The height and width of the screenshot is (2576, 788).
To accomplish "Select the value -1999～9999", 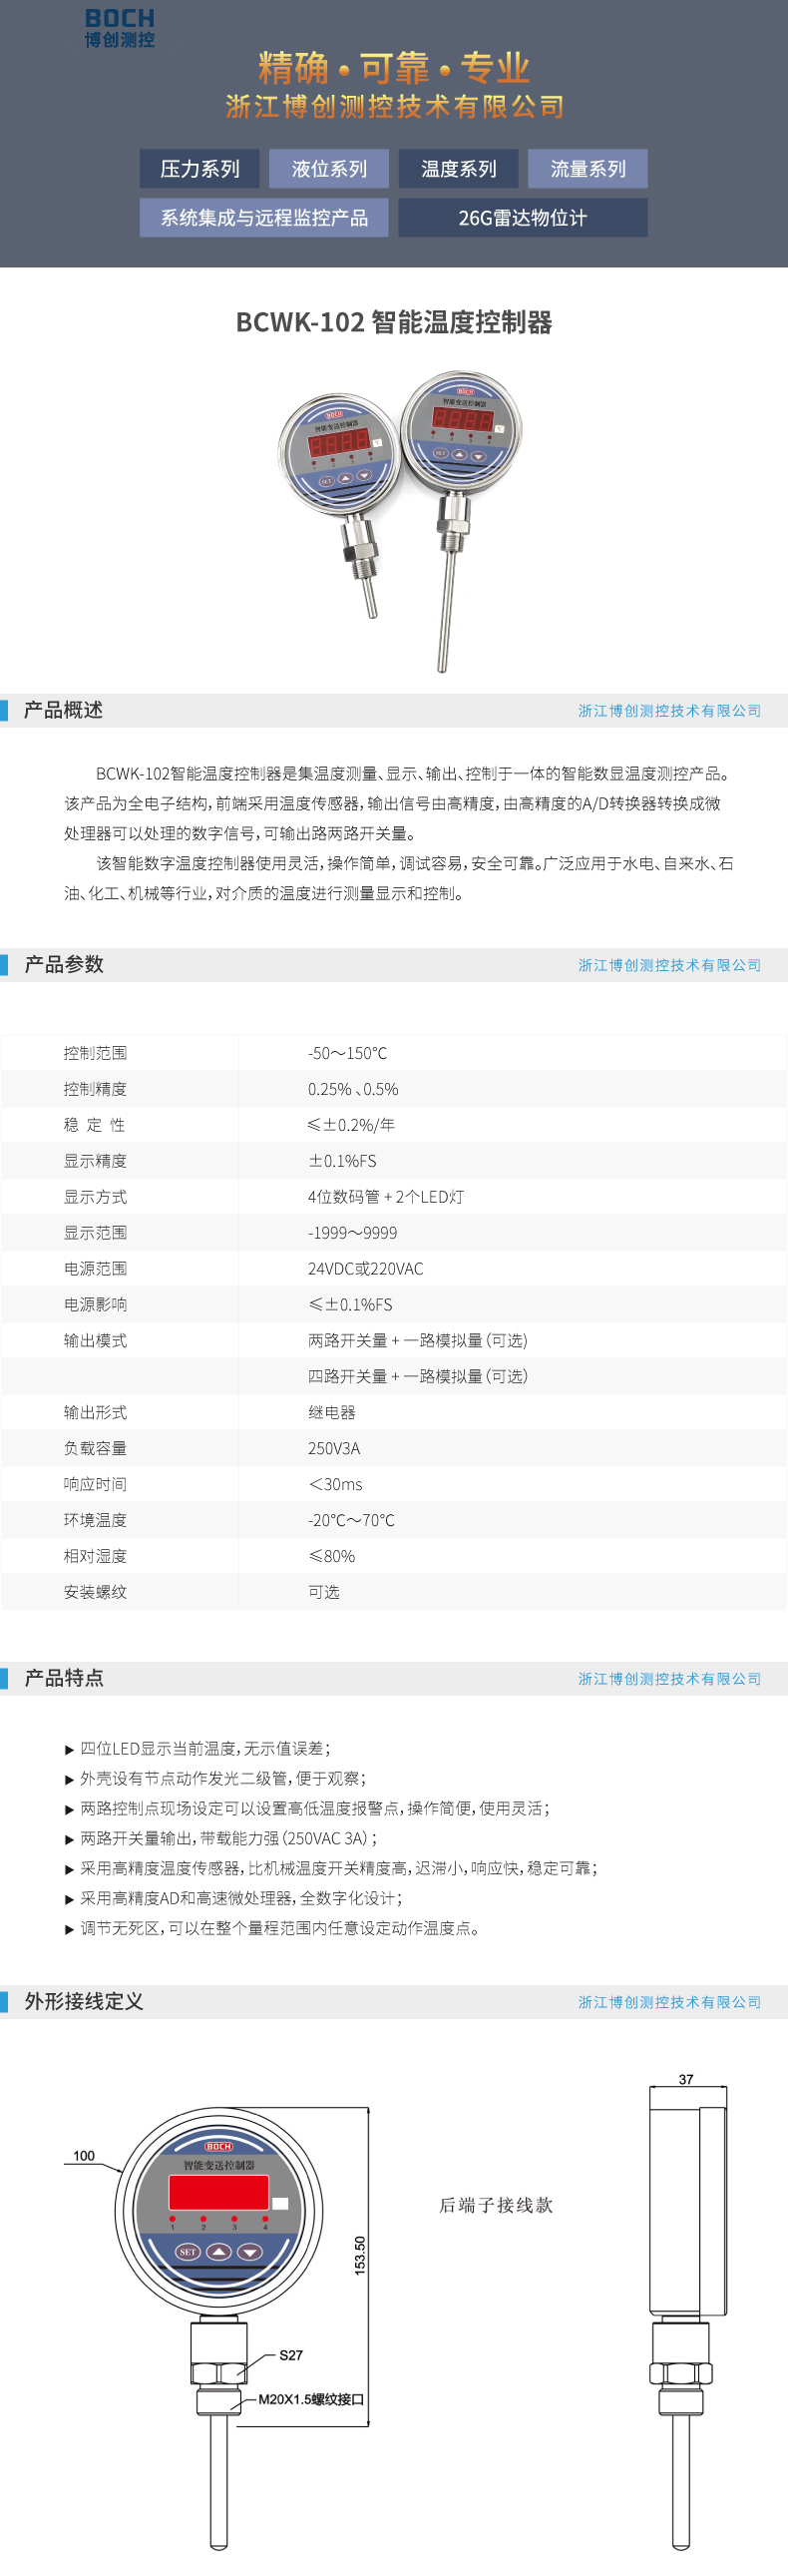I will [352, 1233].
